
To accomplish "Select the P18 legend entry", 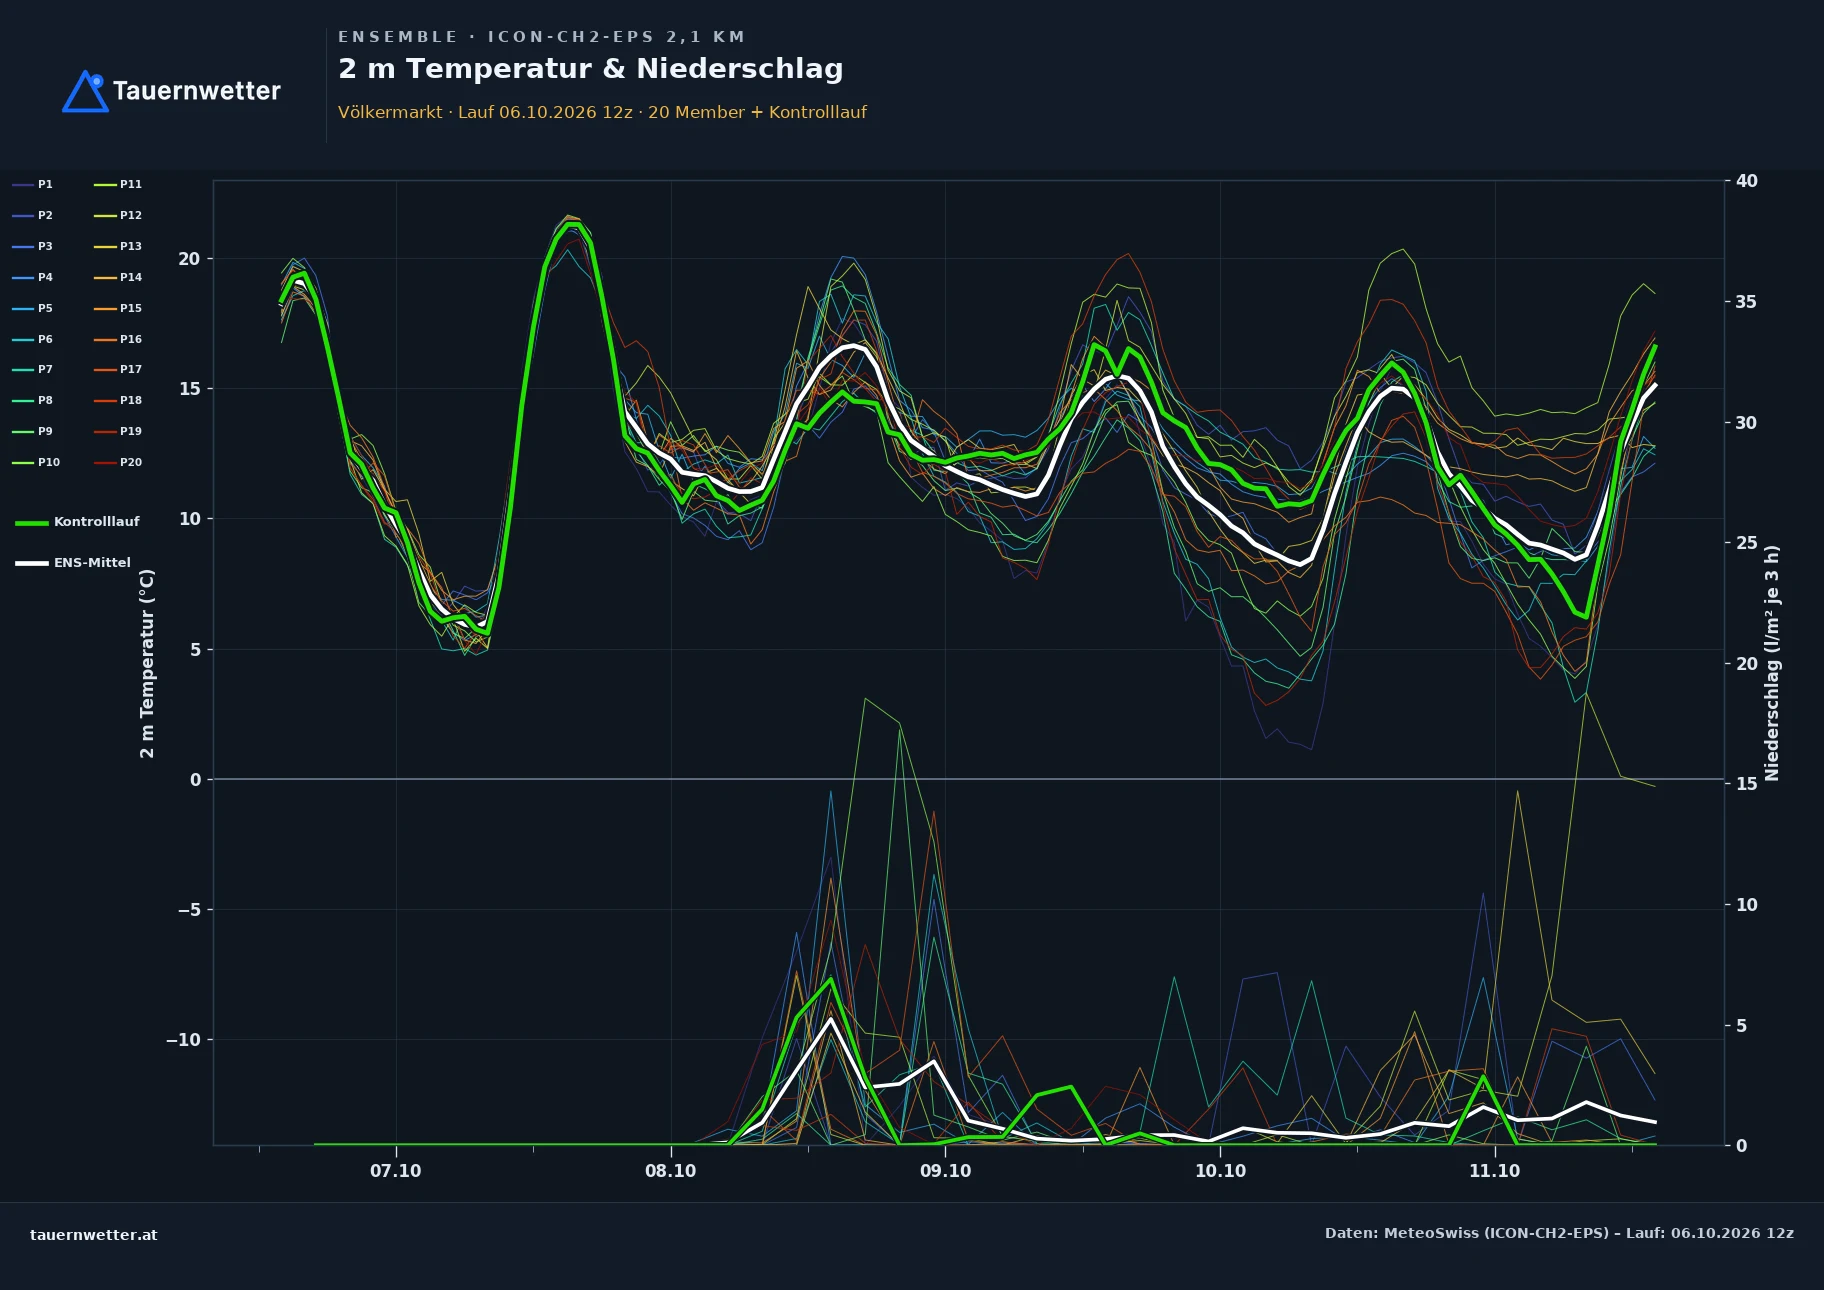I will (x=118, y=400).
